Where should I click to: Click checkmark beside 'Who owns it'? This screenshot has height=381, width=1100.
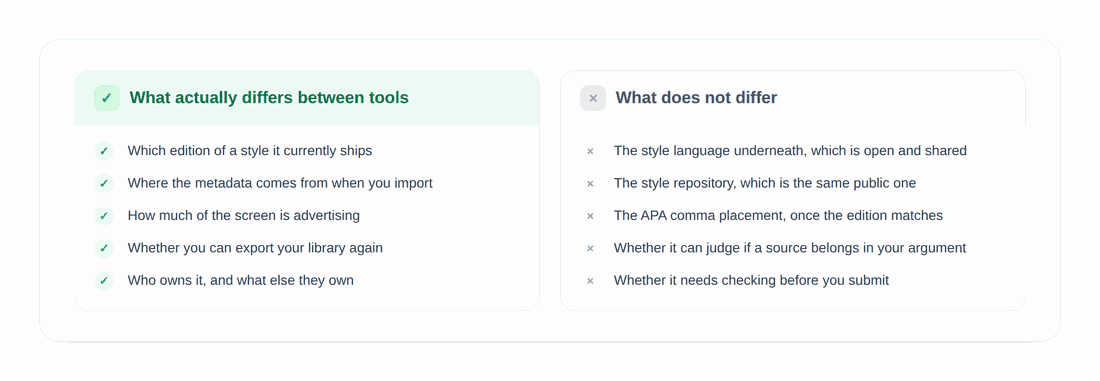tap(104, 281)
